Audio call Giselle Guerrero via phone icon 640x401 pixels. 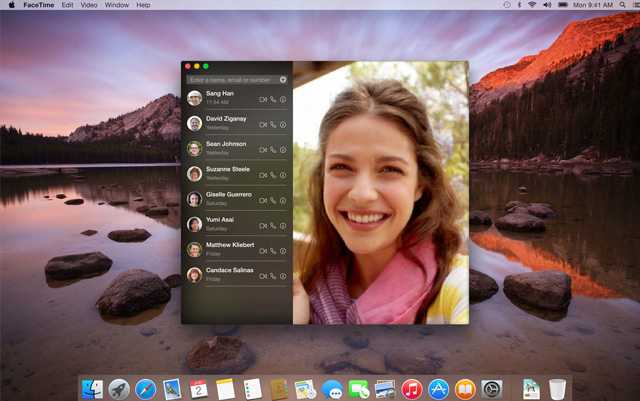click(273, 200)
